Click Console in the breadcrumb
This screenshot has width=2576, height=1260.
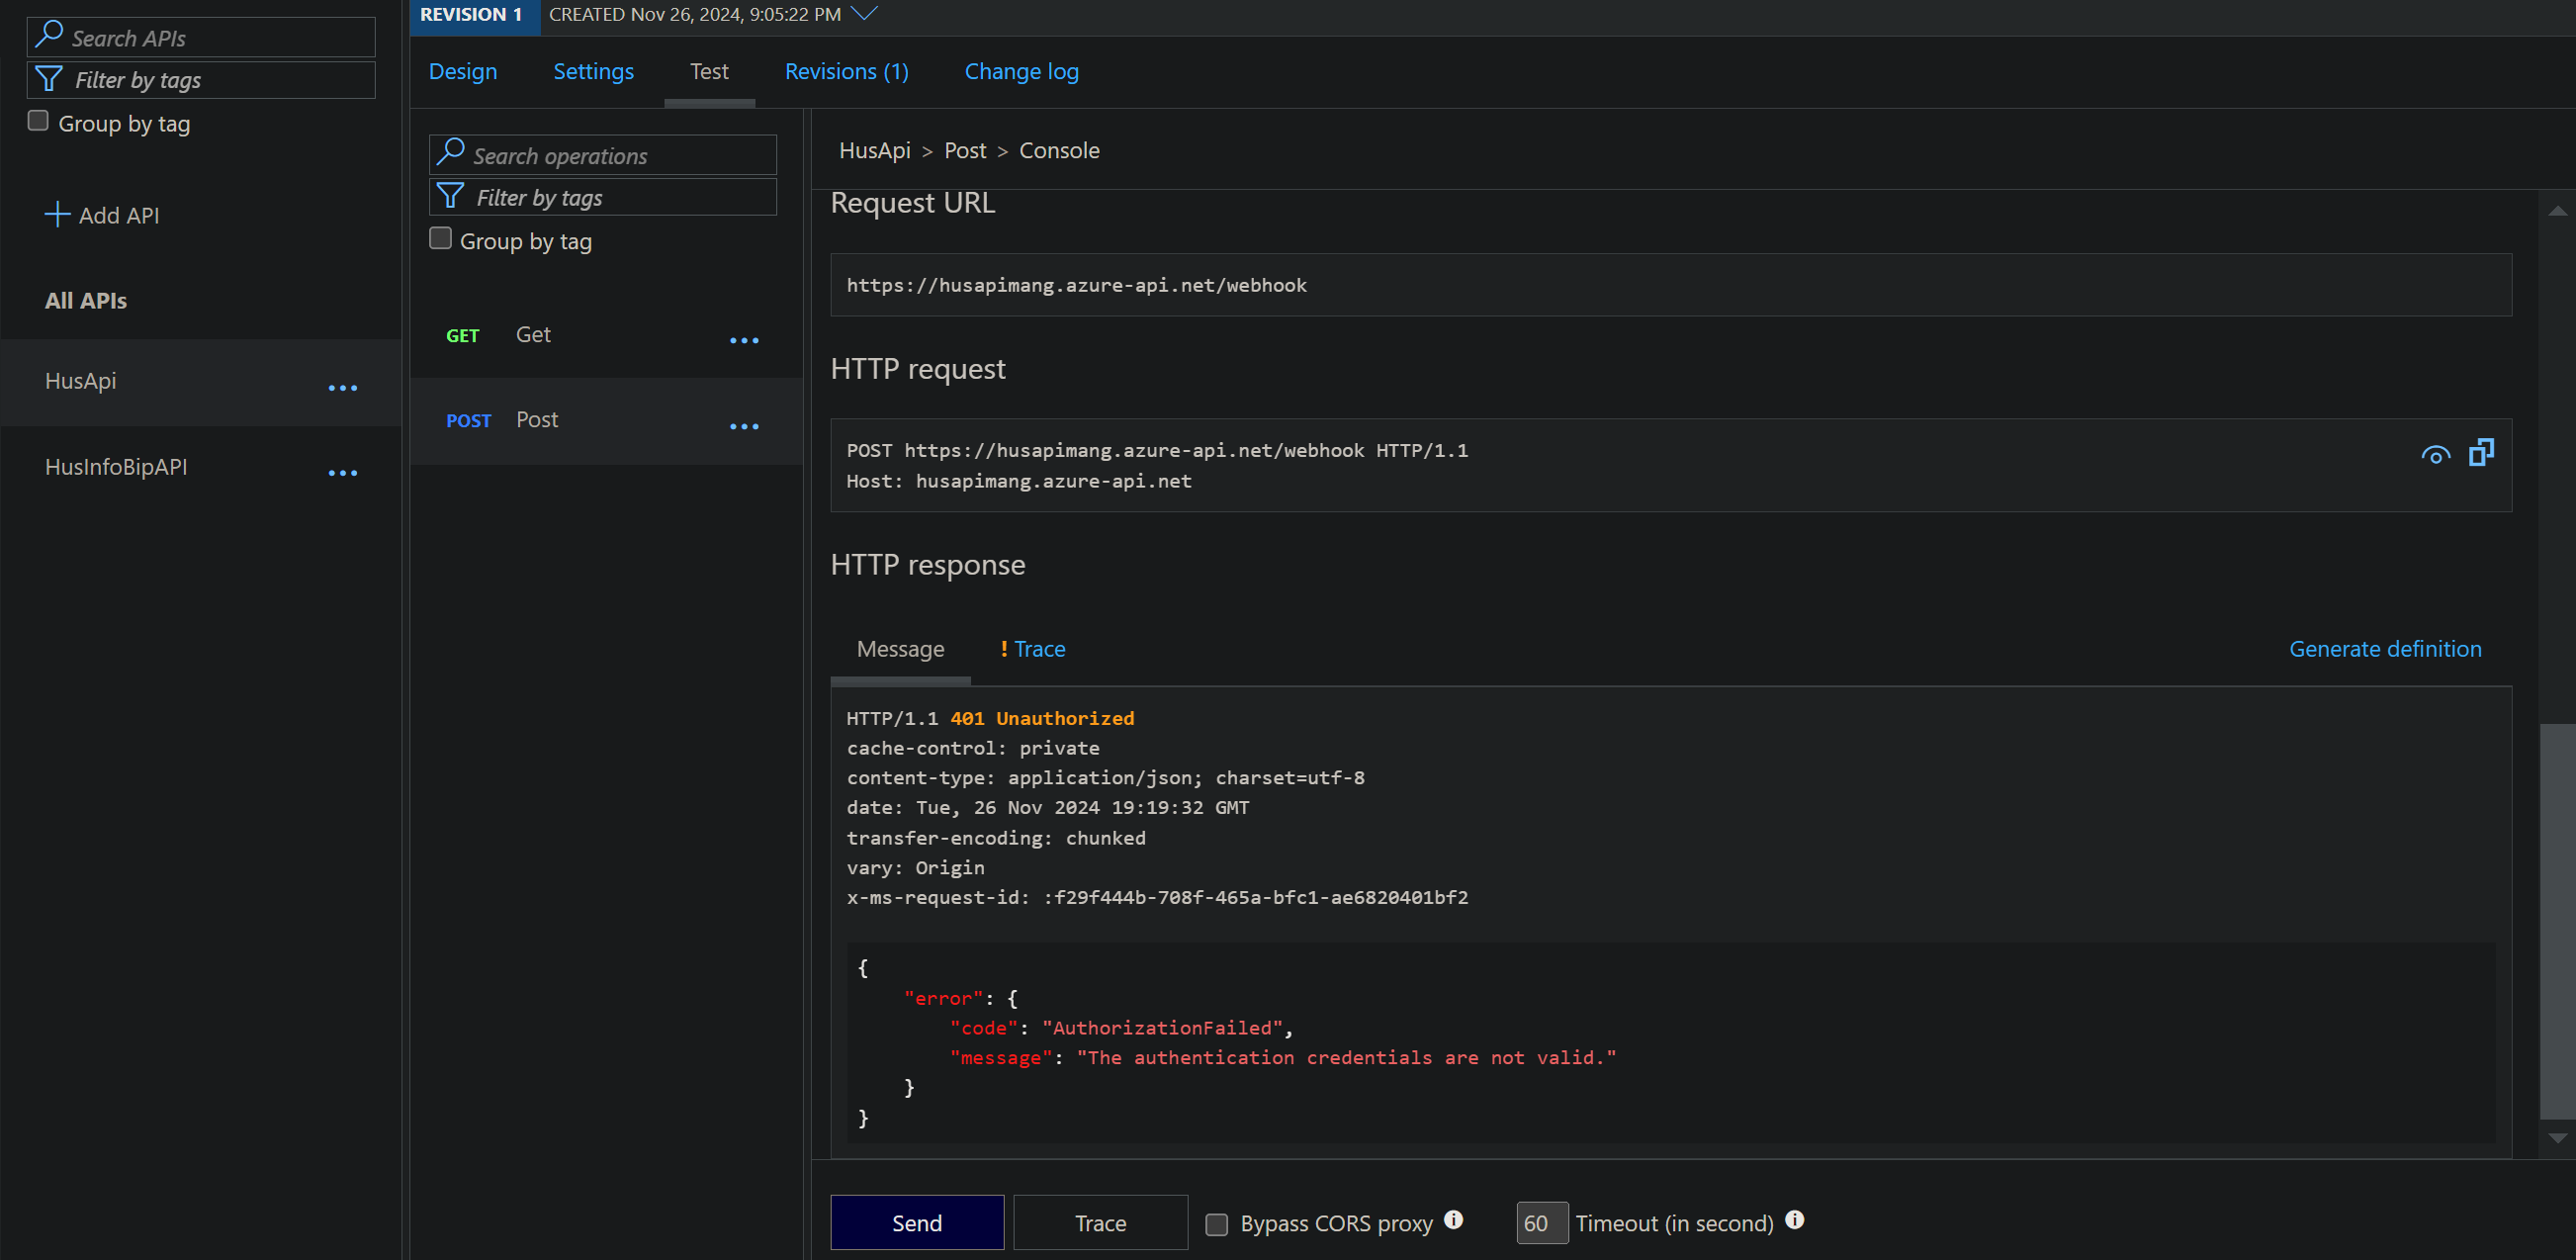click(1059, 150)
